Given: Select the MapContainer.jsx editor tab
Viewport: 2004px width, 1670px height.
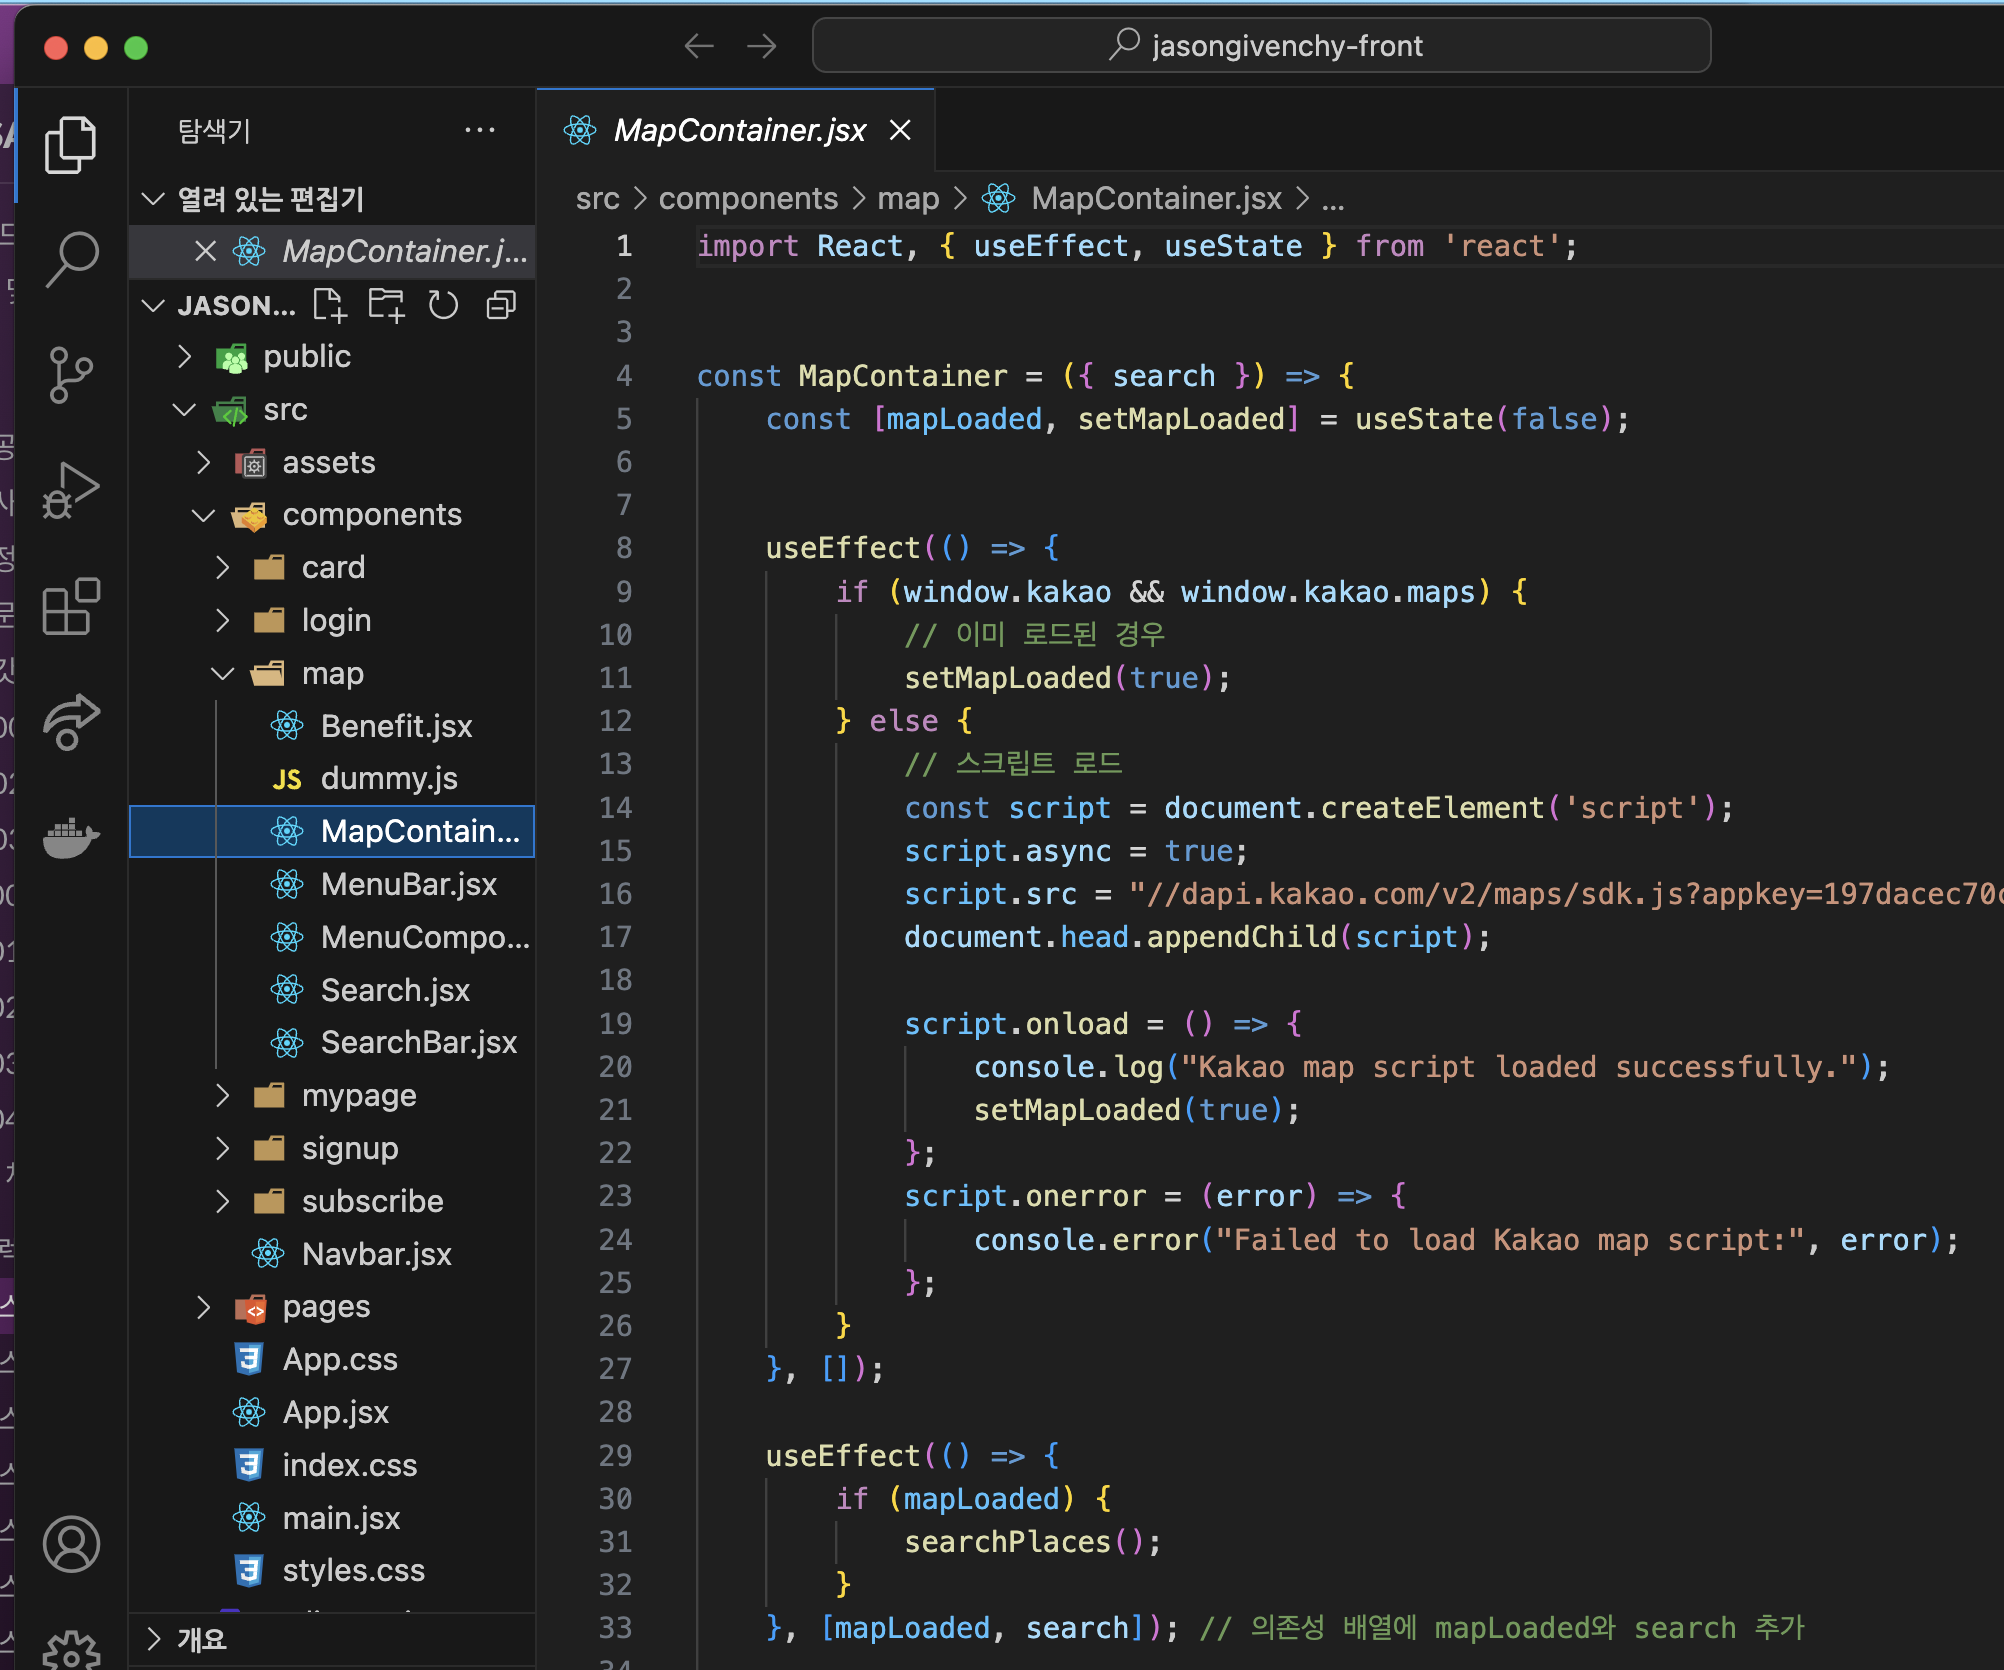Looking at the screenshot, I should pyautogui.click(x=739, y=130).
